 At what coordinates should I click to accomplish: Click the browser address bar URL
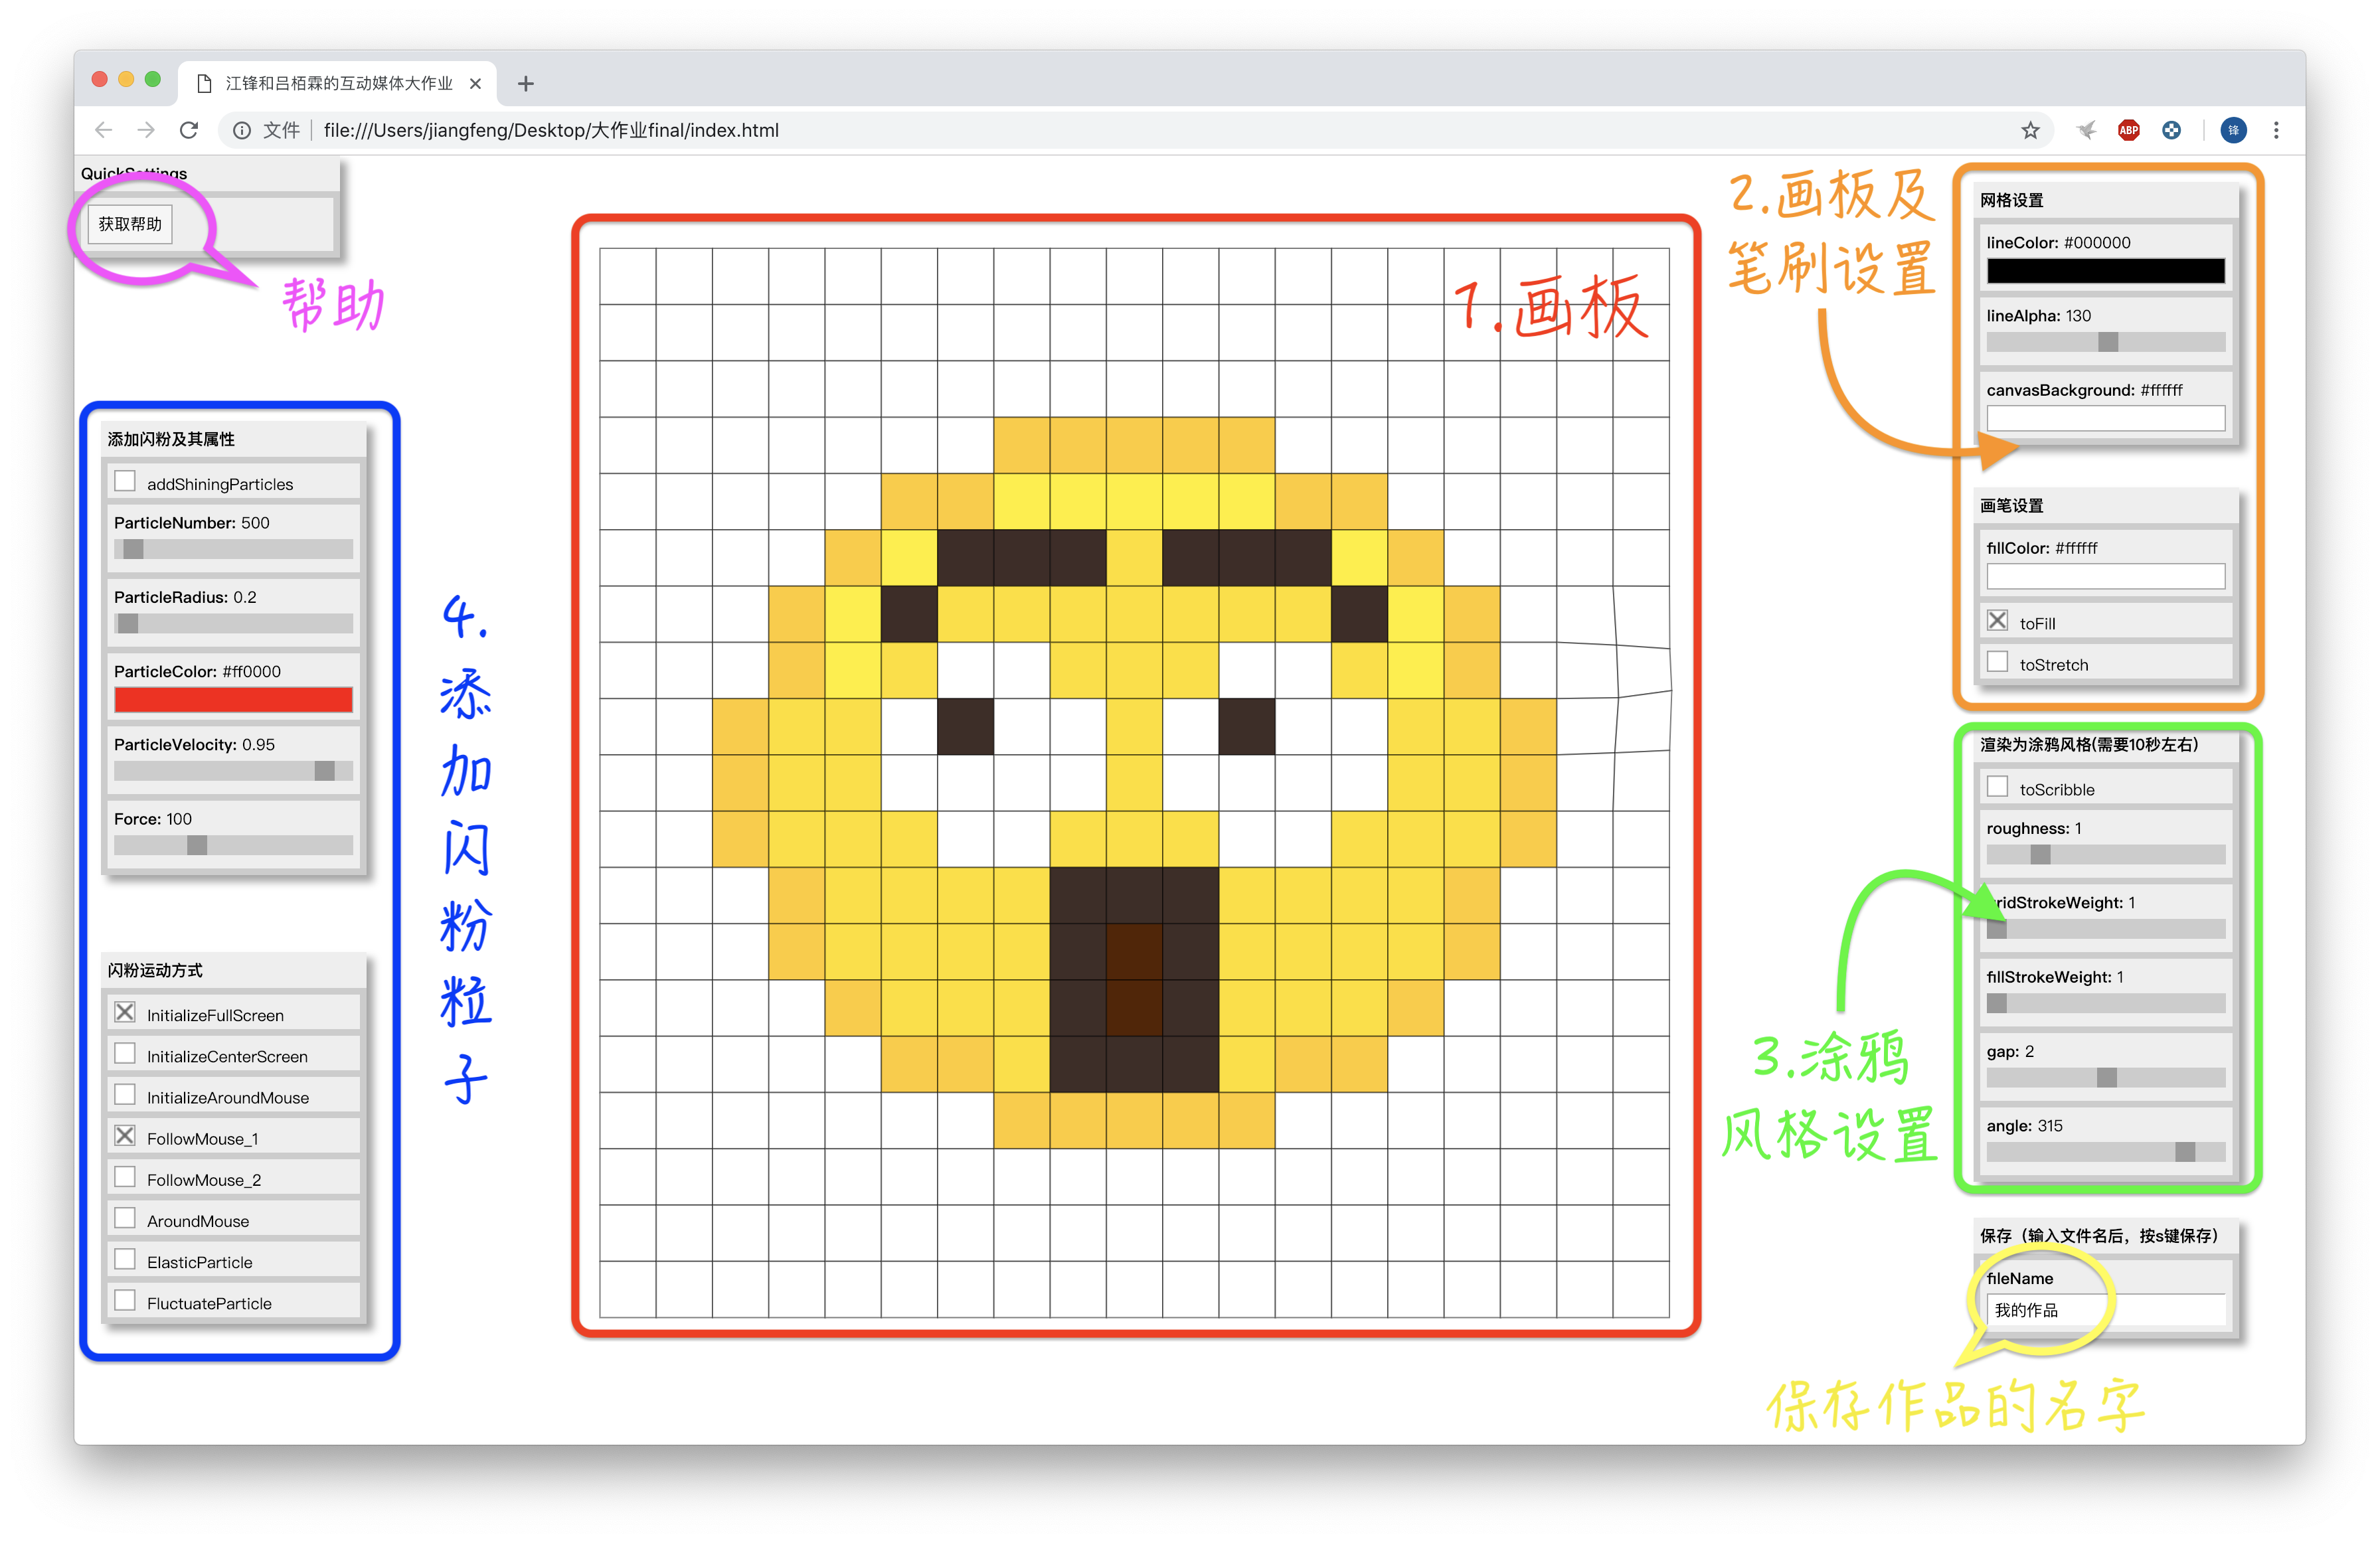551,130
